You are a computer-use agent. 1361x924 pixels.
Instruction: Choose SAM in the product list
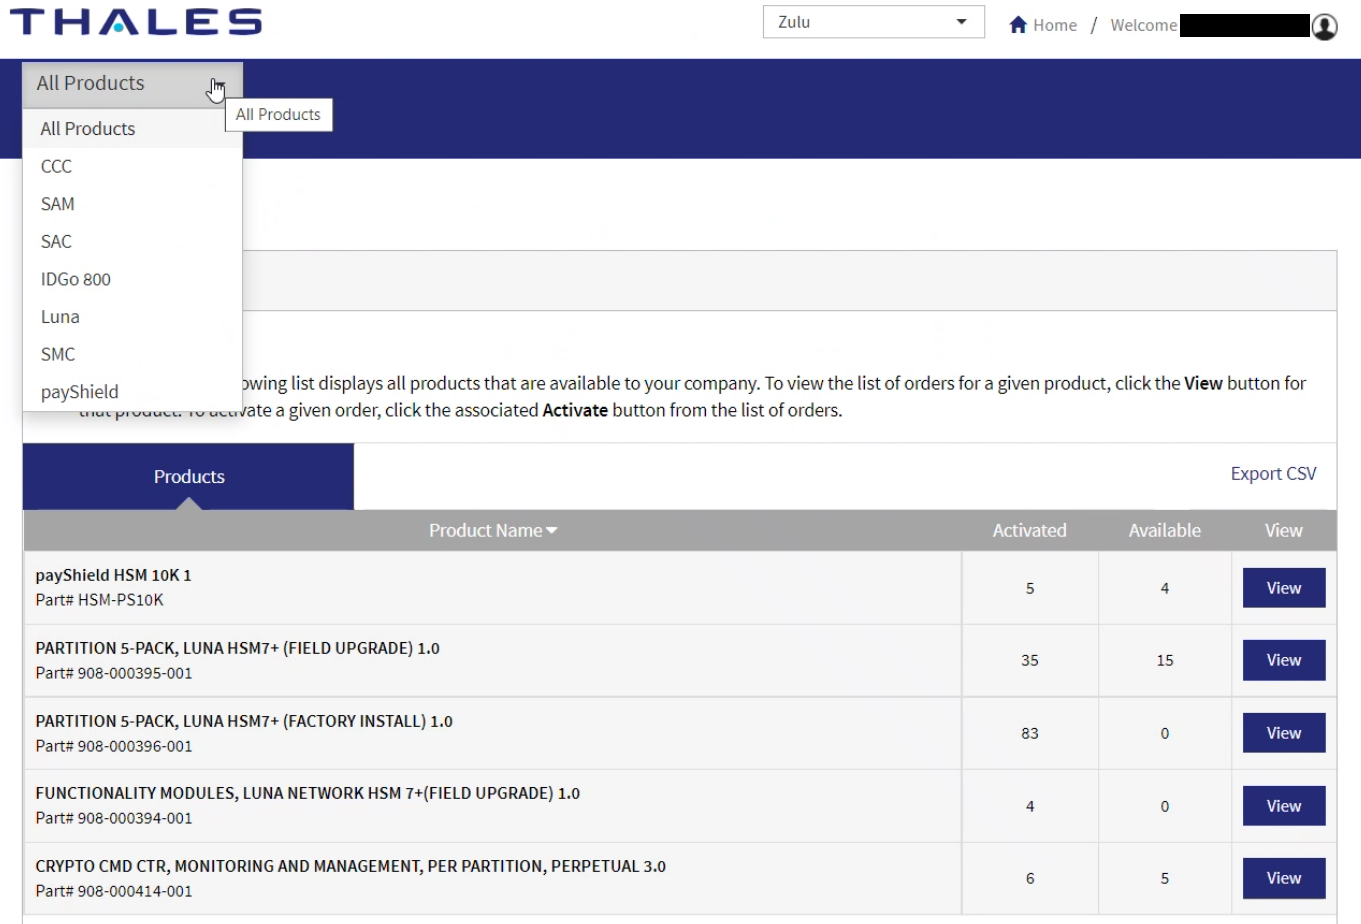132,204
